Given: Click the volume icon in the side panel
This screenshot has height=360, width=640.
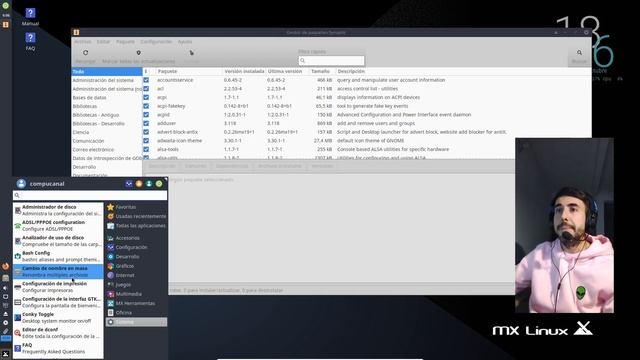Looking at the screenshot, I should (x=5, y=288).
